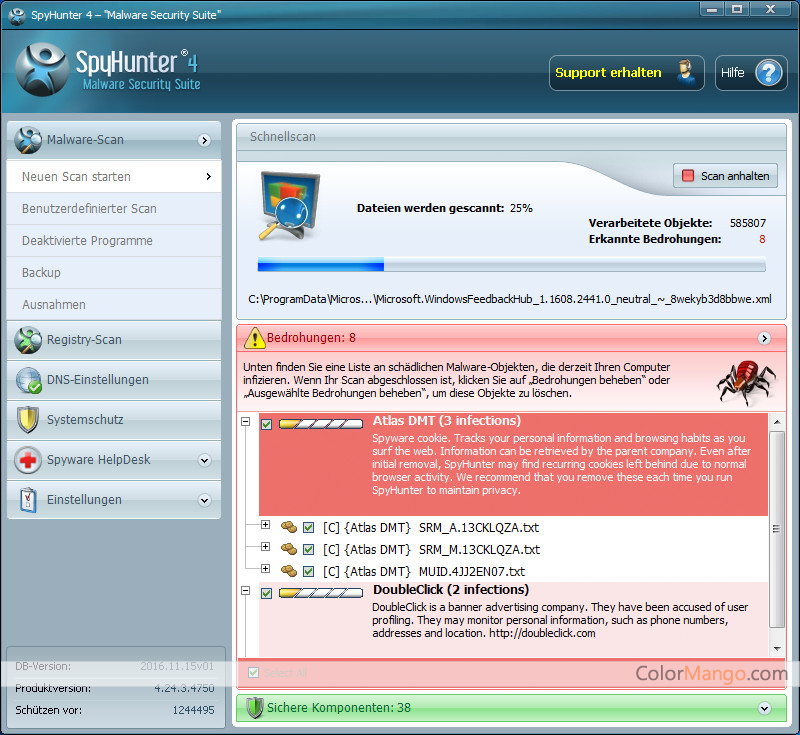Screen dimensions: 800x735
Task: Click the blue question mark Hilfe icon
Action: (768, 73)
